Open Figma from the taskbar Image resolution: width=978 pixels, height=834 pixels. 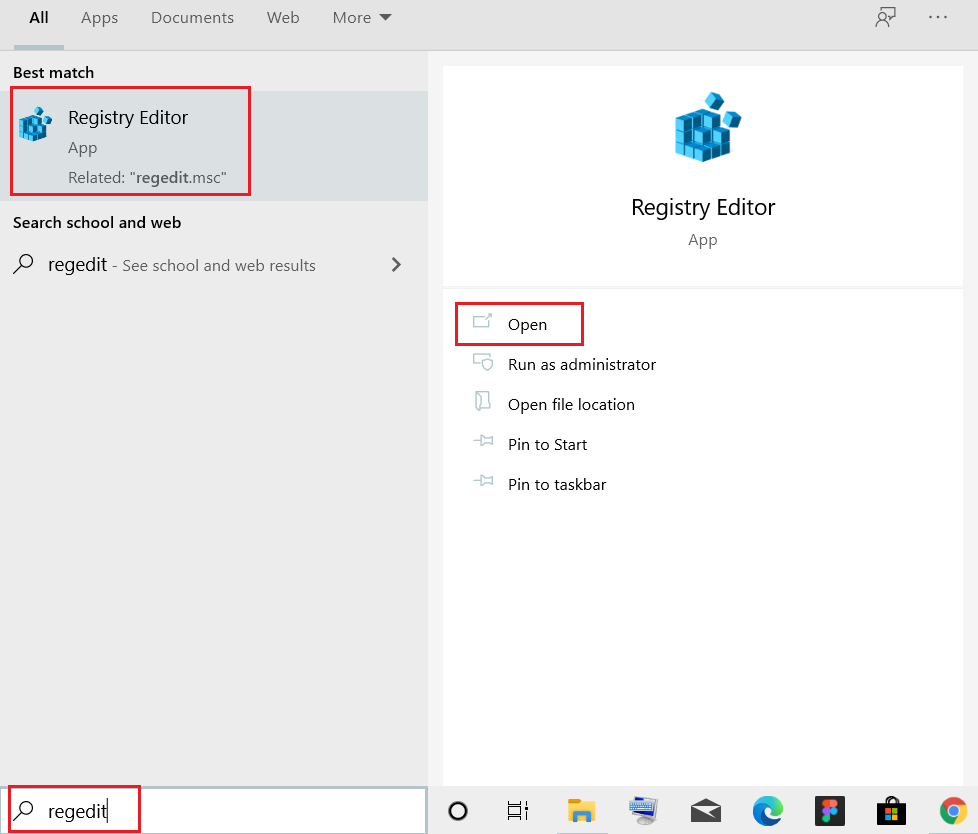coord(829,811)
